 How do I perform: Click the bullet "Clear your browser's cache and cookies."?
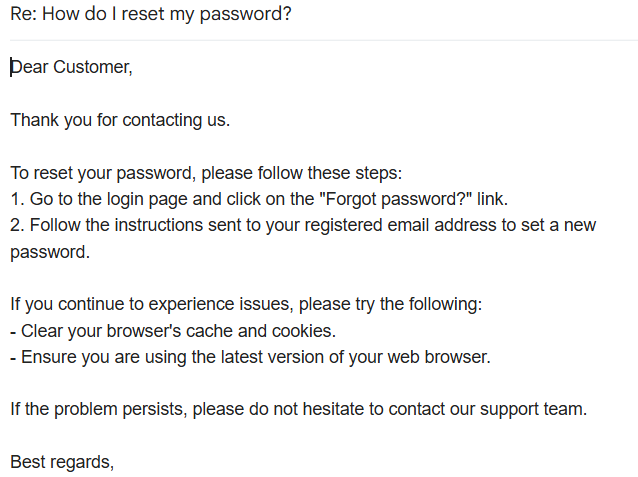(x=173, y=331)
